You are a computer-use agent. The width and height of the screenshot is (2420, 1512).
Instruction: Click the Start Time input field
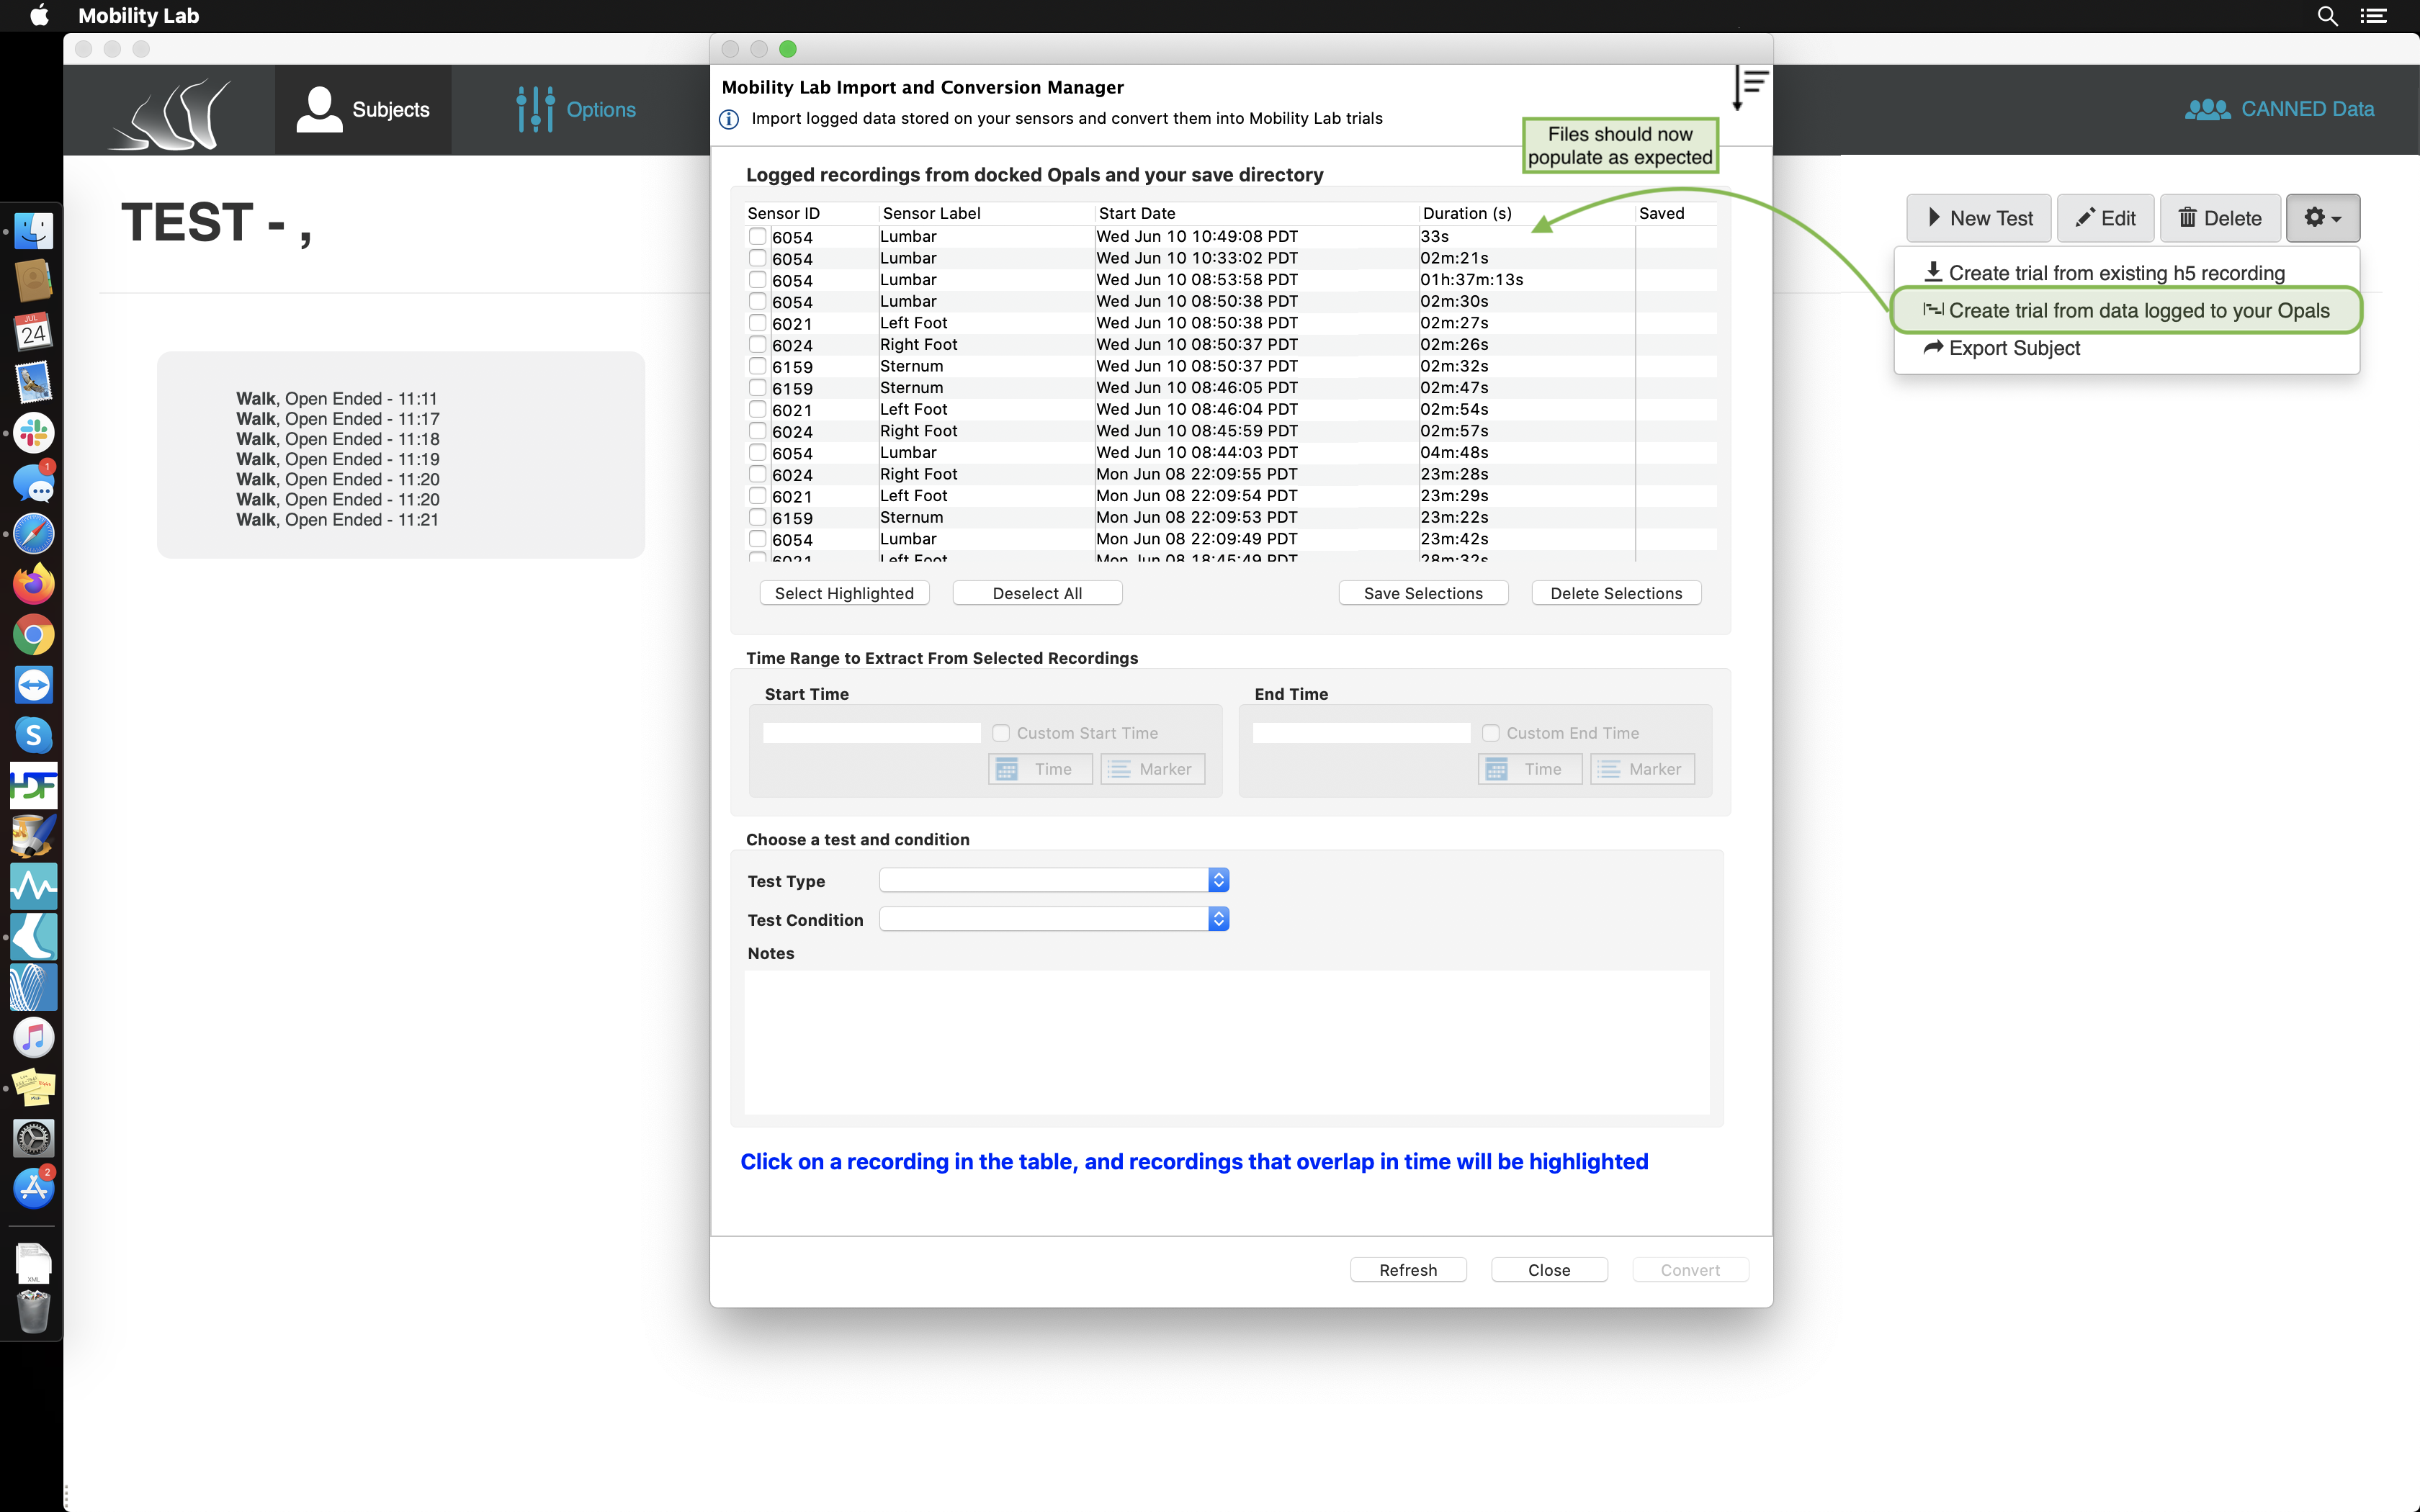[x=871, y=733]
